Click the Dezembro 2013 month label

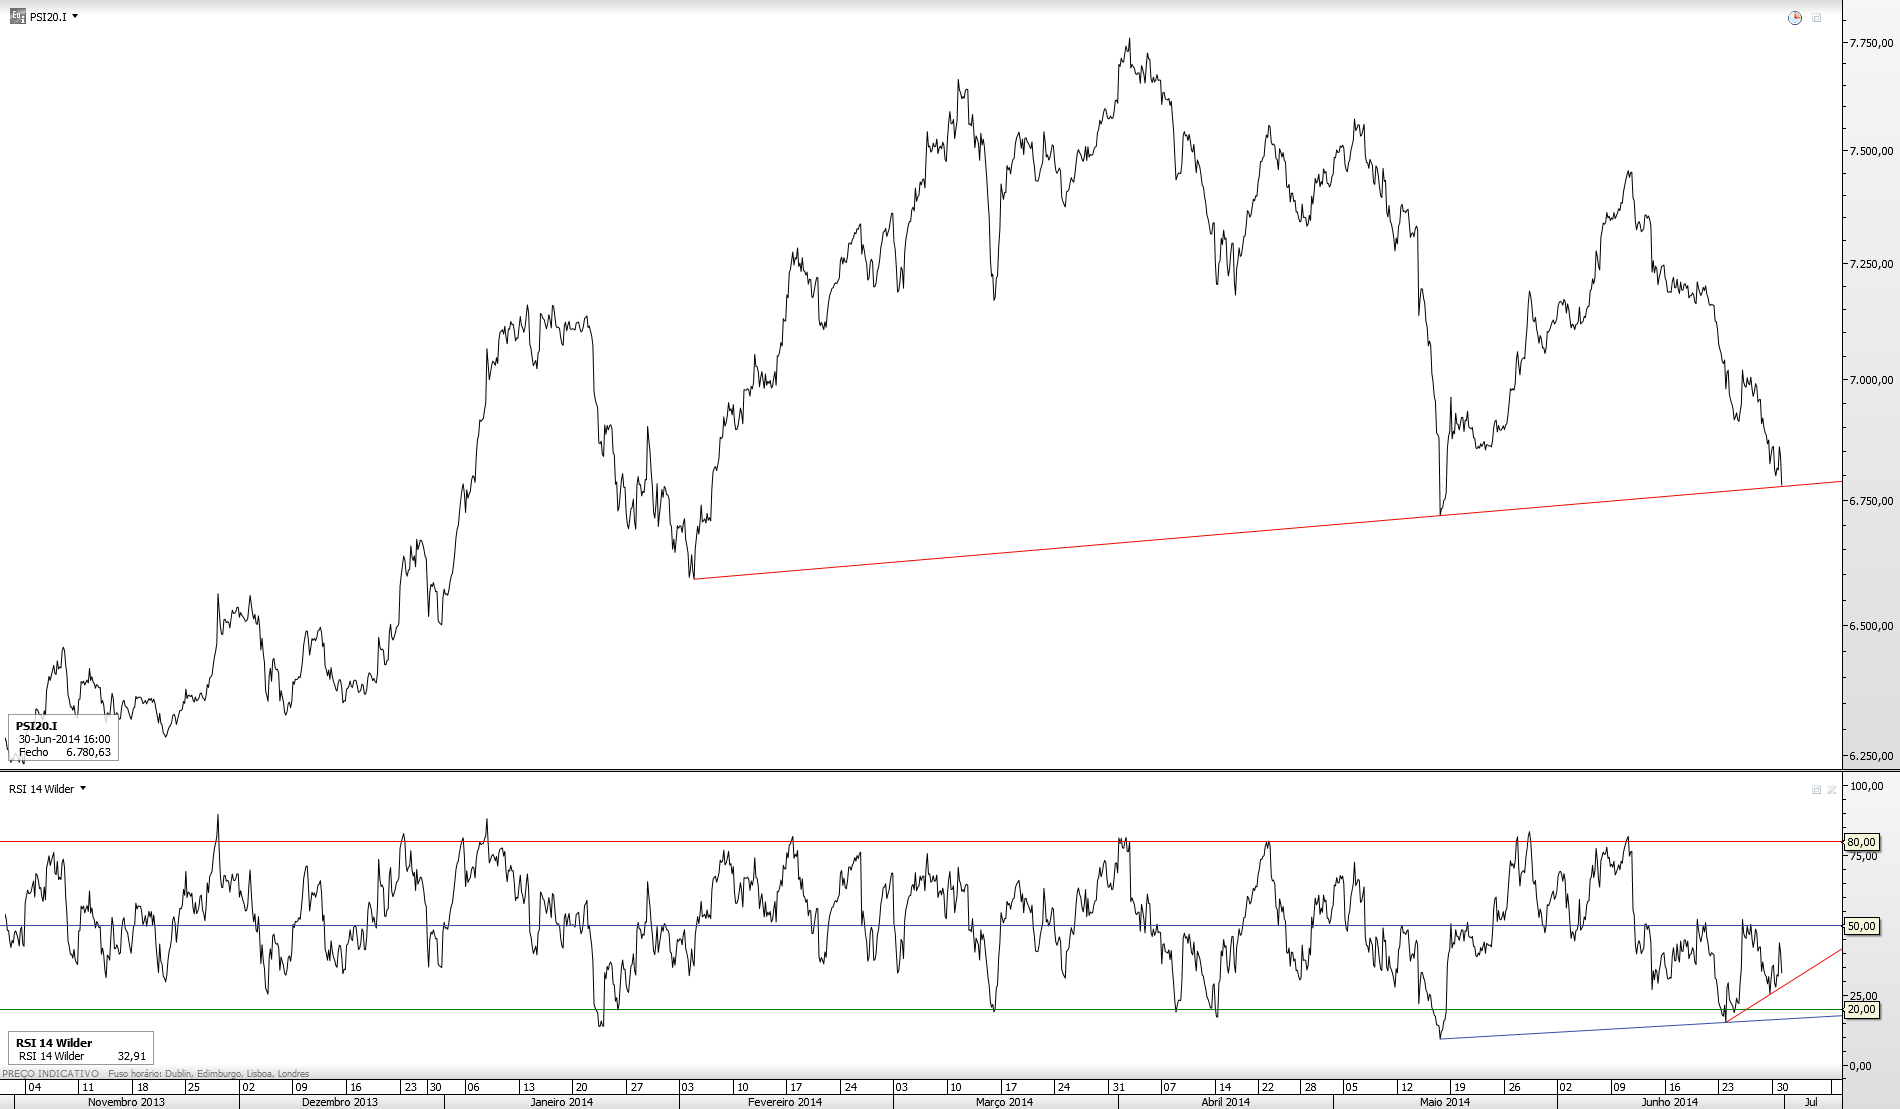tap(340, 1102)
